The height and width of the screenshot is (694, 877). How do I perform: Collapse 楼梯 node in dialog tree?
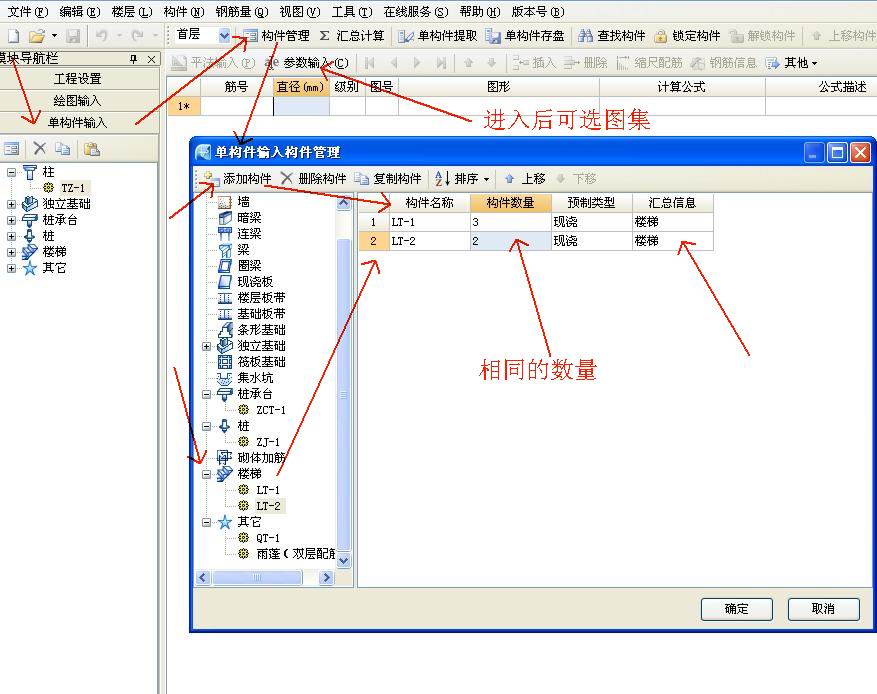(206, 474)
